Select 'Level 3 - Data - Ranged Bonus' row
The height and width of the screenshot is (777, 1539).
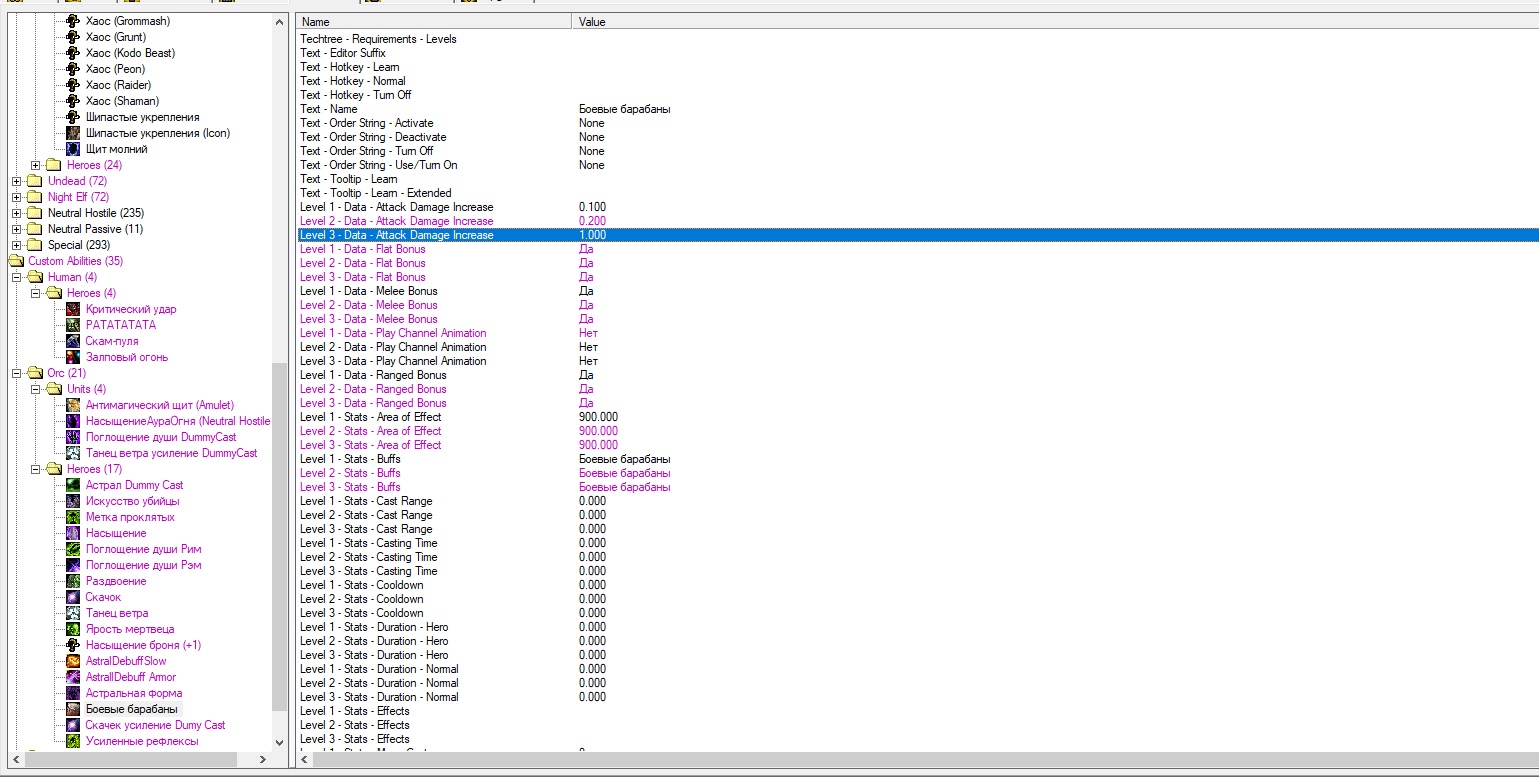918,403
